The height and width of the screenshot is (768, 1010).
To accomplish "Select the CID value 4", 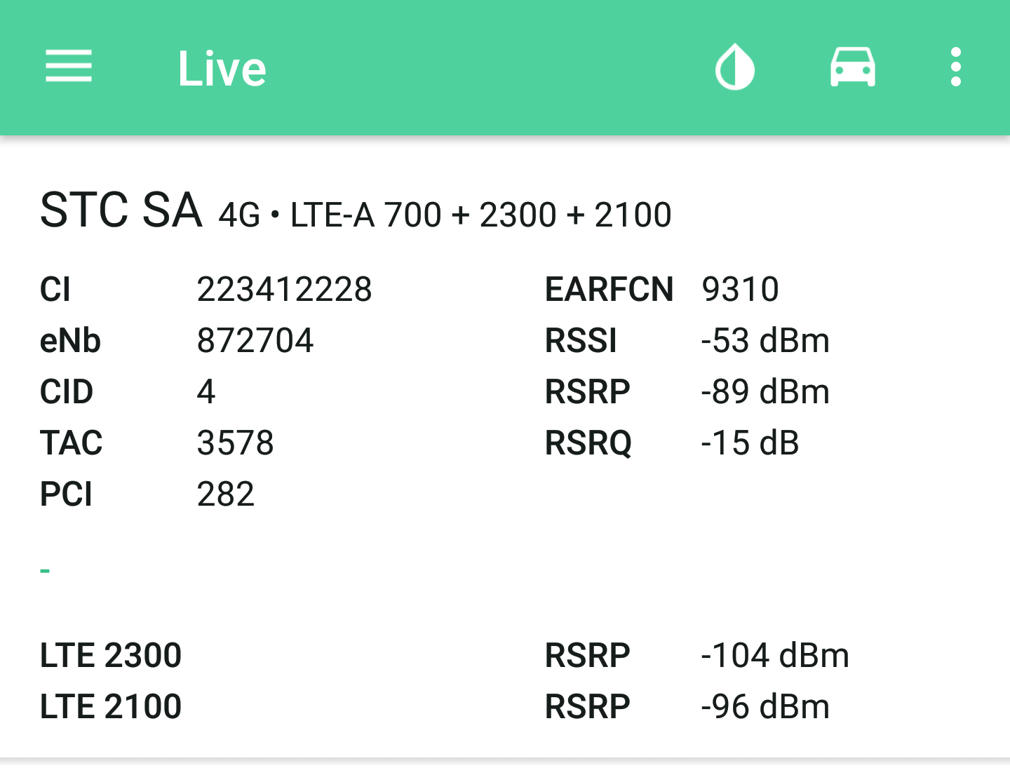I will point(205,391).
